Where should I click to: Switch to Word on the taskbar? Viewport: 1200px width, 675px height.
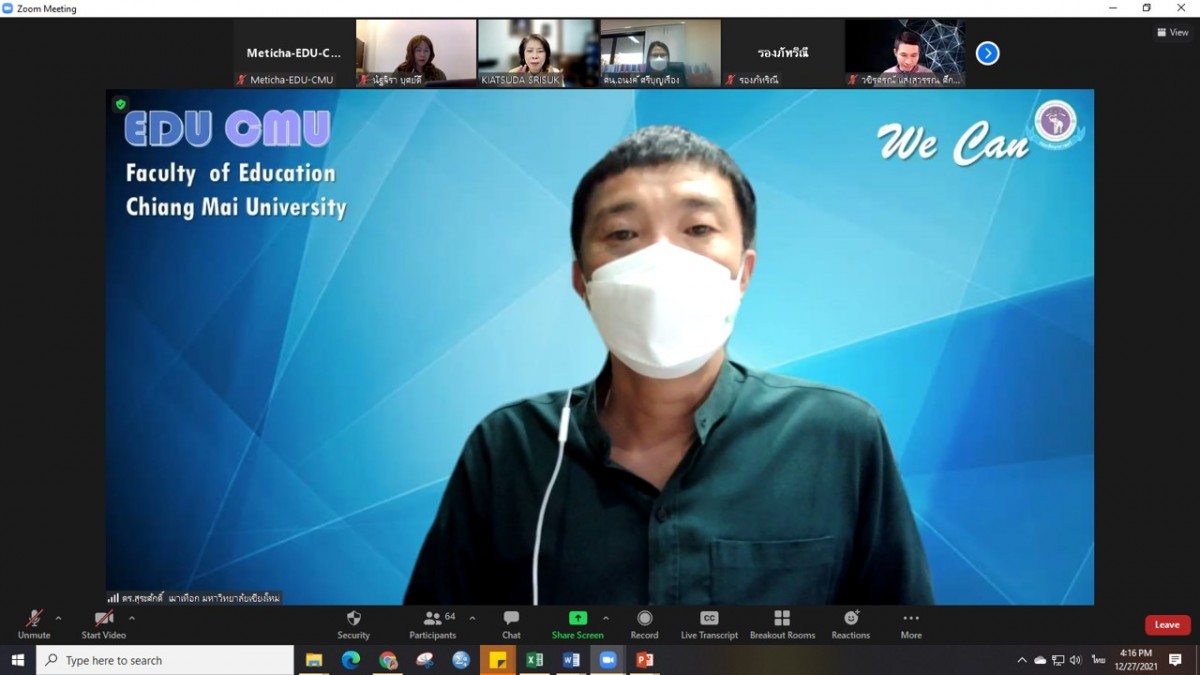(x=571, y=660)
